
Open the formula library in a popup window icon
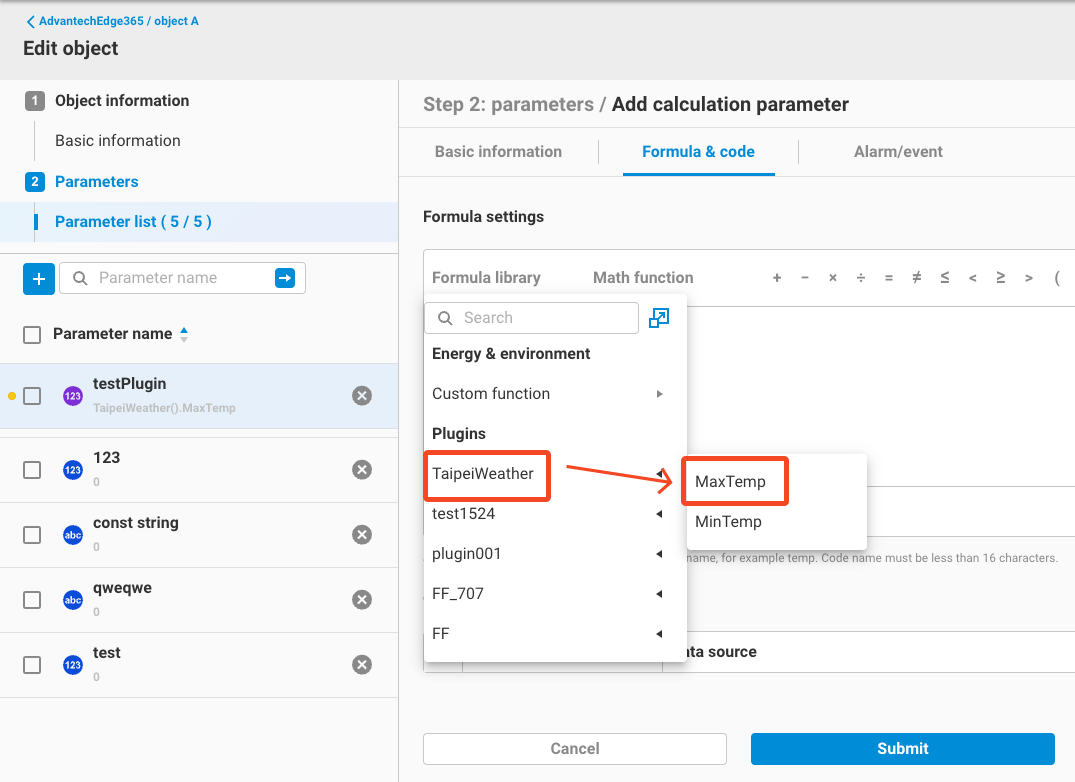pyautogui.click(x=658, y=317)
